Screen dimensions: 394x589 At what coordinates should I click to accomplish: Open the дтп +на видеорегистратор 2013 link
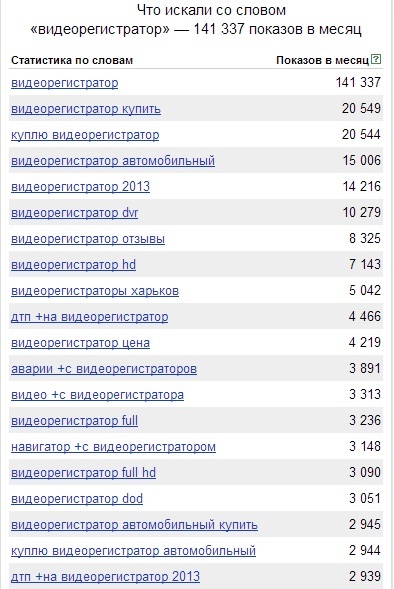(x=106, y=577)
